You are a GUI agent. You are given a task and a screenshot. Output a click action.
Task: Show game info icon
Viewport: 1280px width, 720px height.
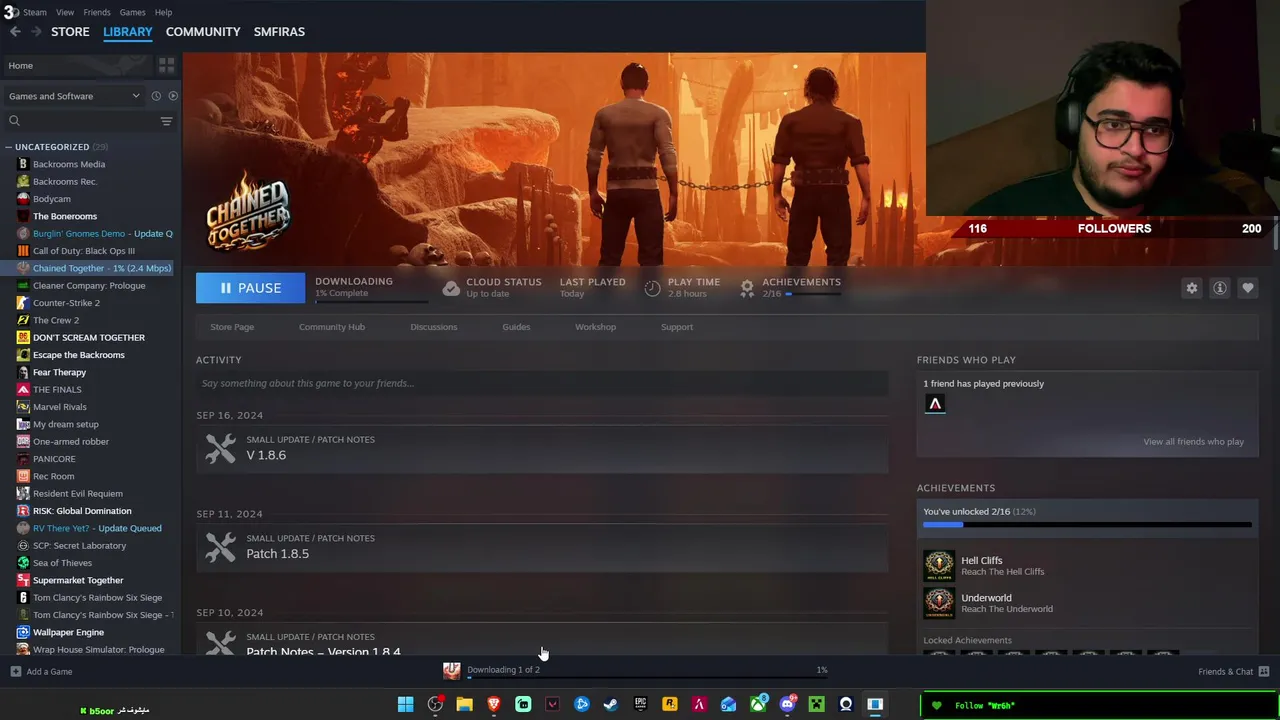click(x=1220, y=288)
